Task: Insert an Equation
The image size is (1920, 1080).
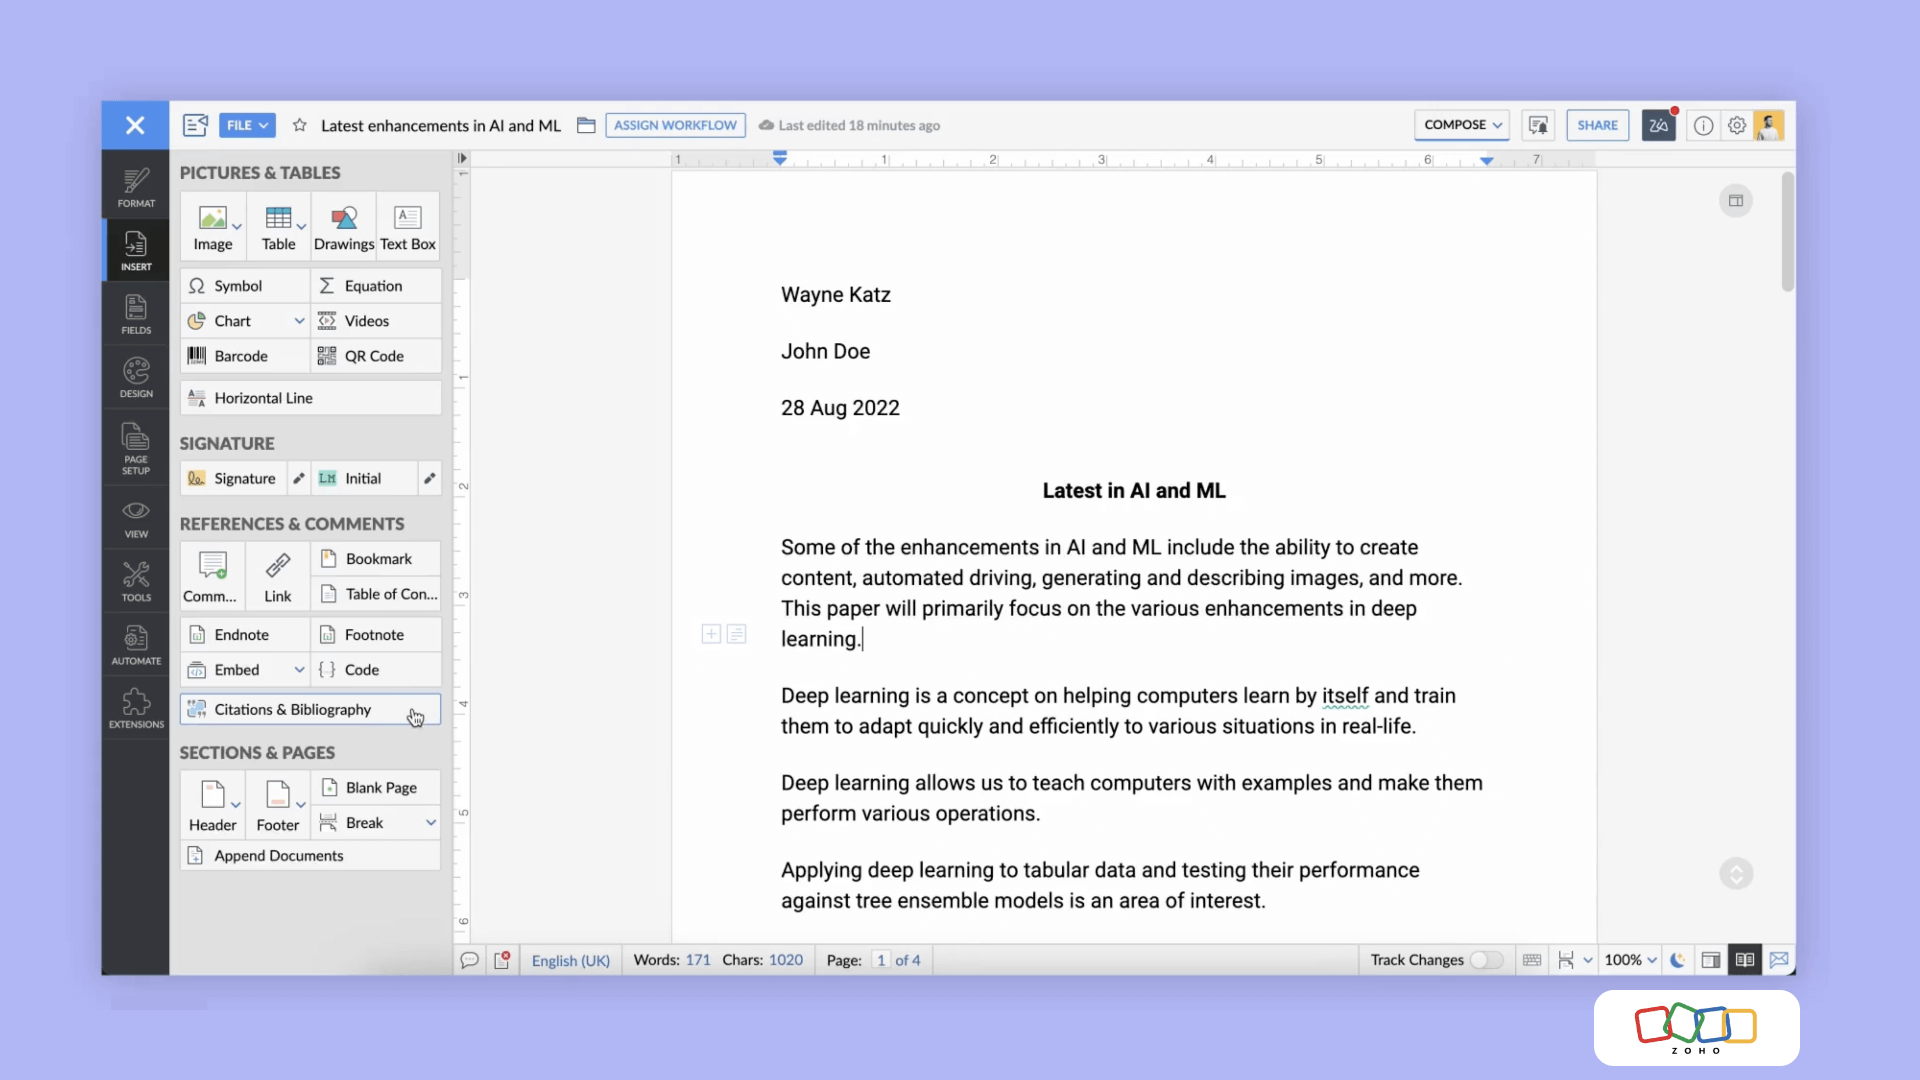Action: pos(373,286)
